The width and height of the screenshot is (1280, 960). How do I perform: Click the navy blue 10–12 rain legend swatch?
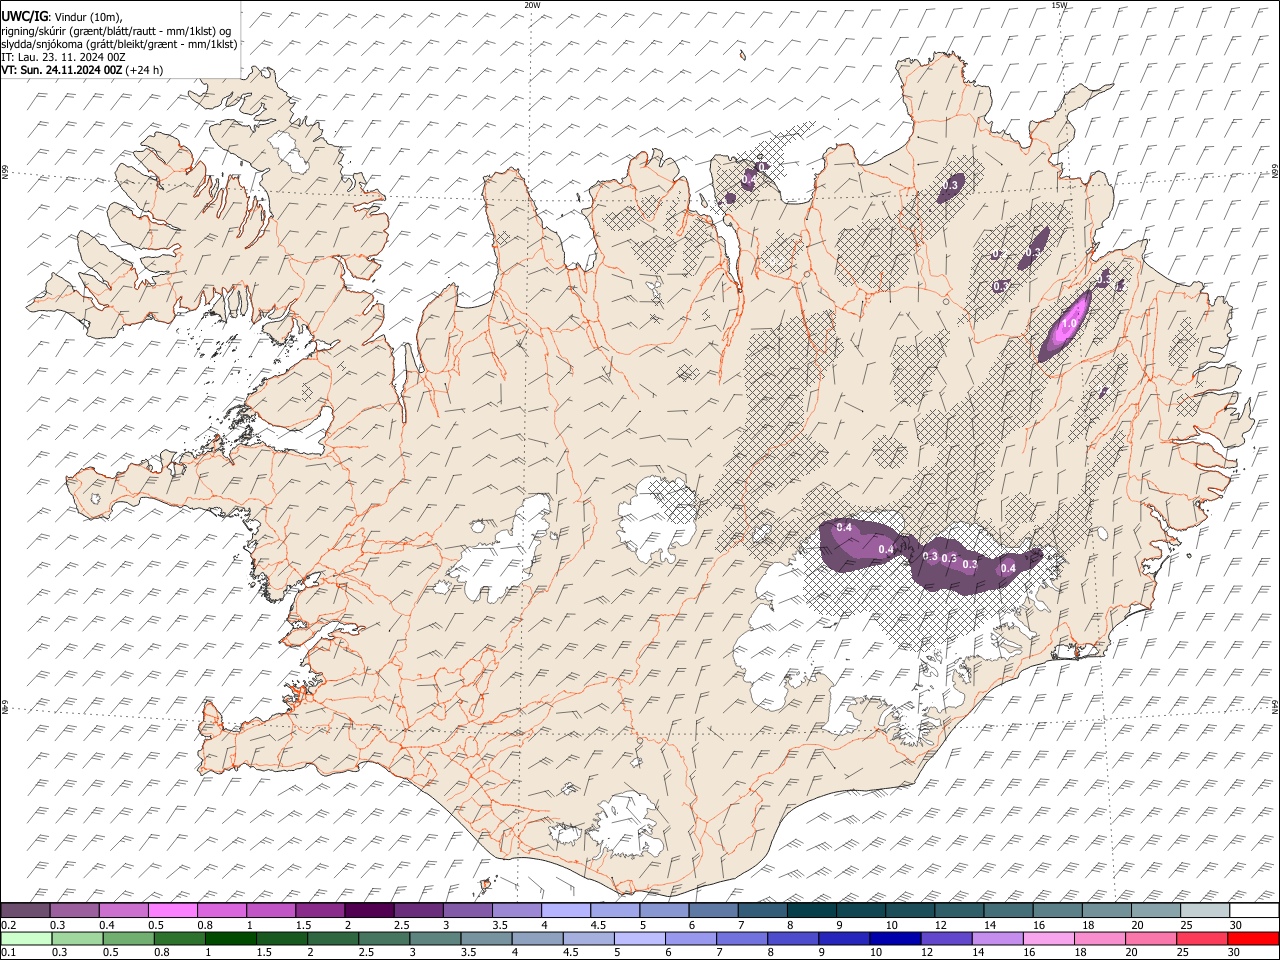895,938
